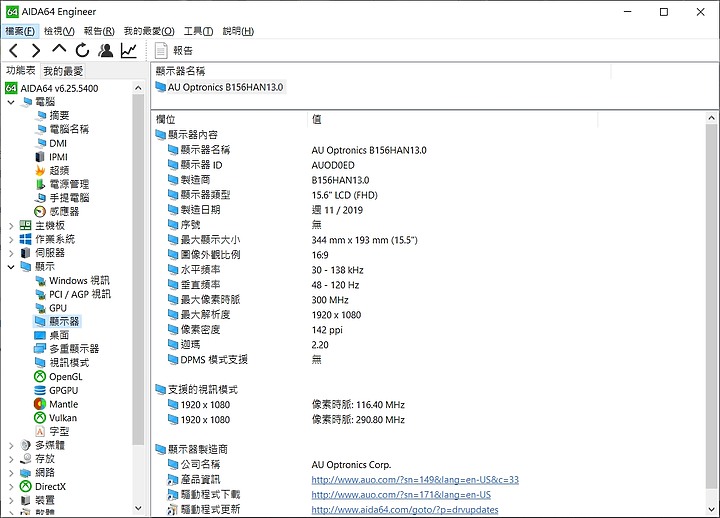Open the aida64.com drvupdates link
Screen dimensions: 720x518
405,510
